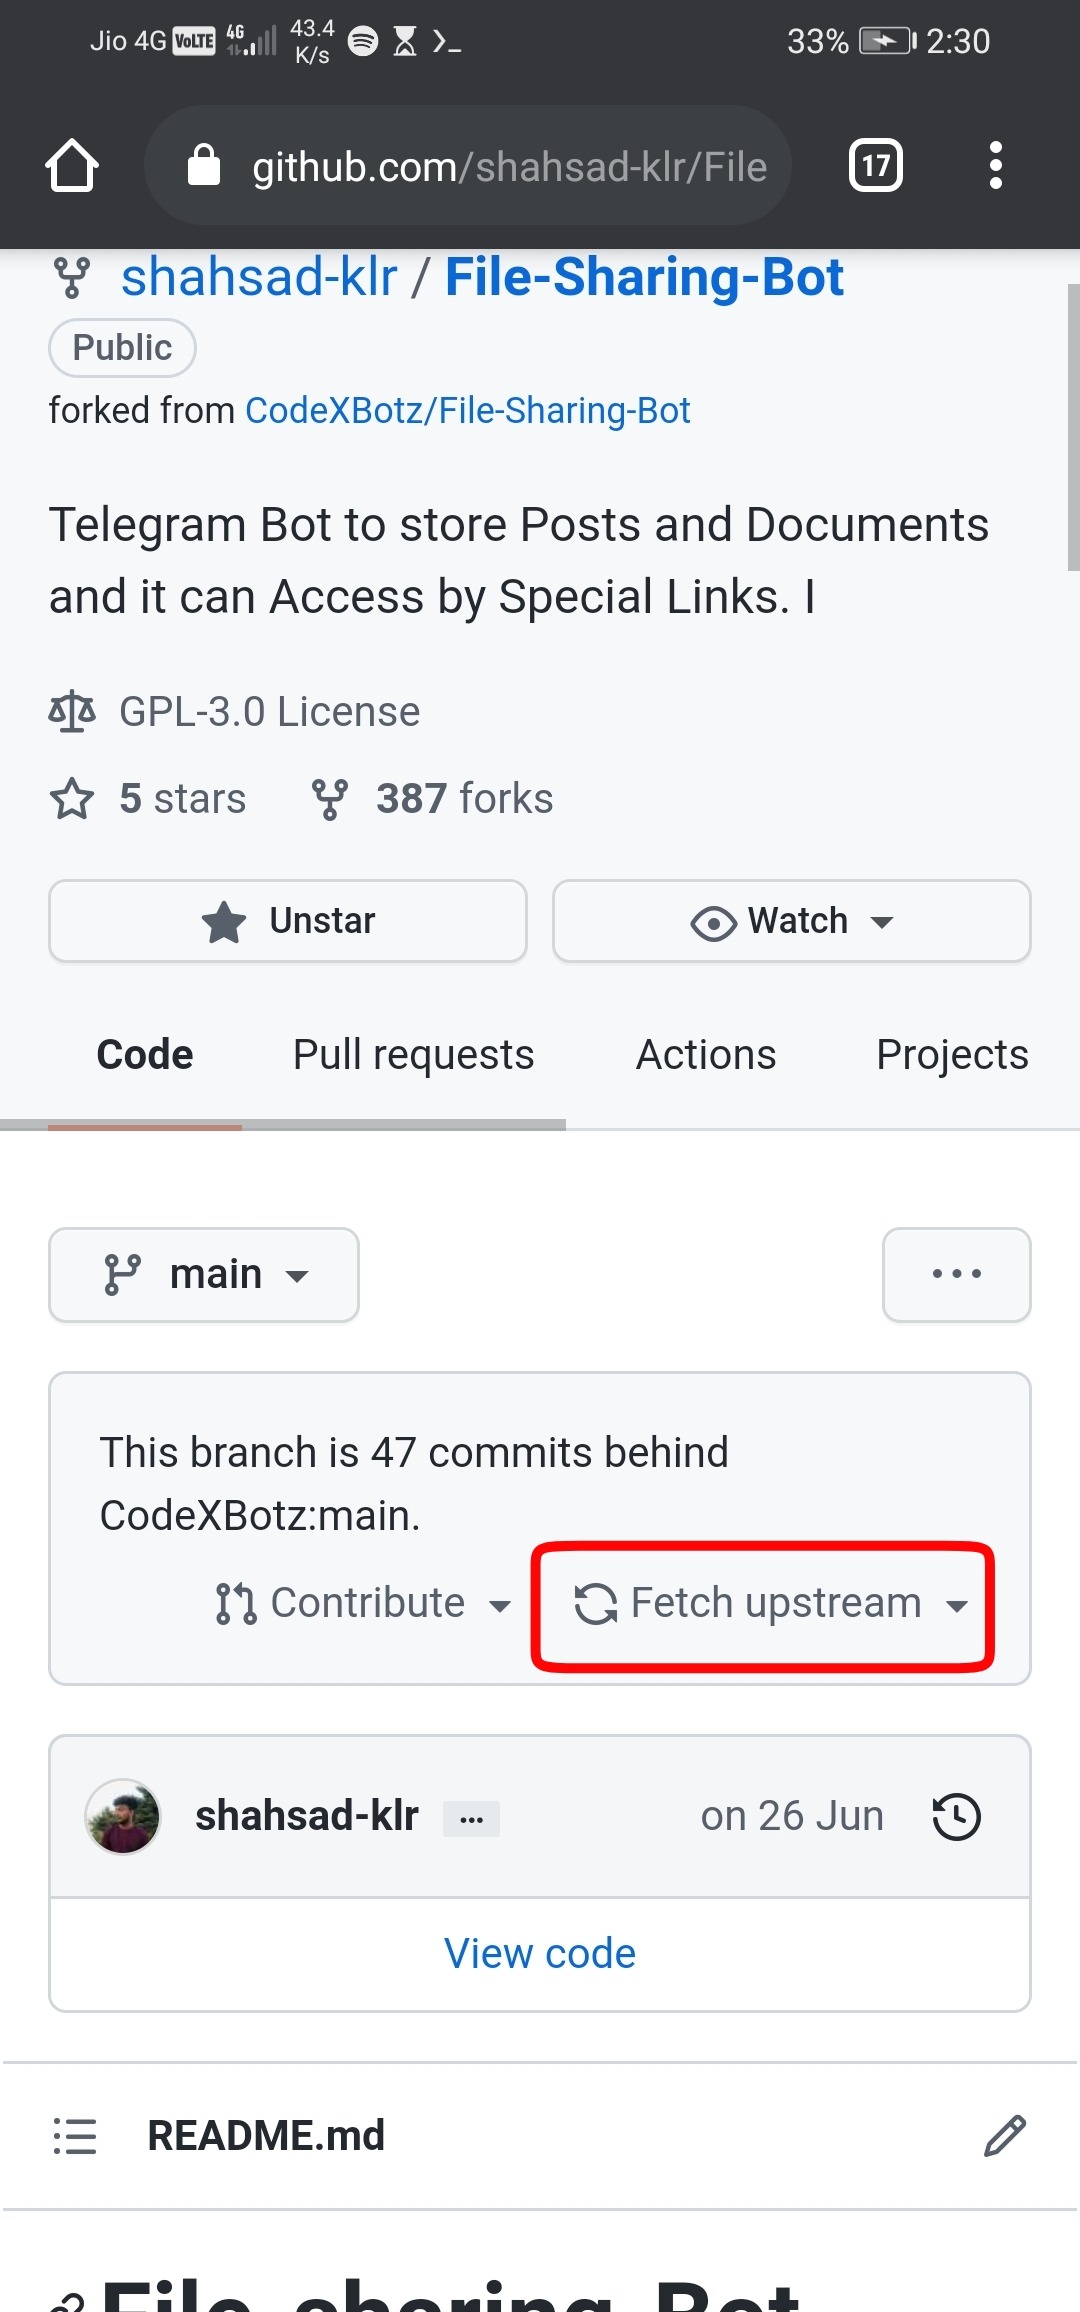Viewport: 1080px width, 2312px height.
Task: Tap the site lock icon in address bar
Action: 204,165
